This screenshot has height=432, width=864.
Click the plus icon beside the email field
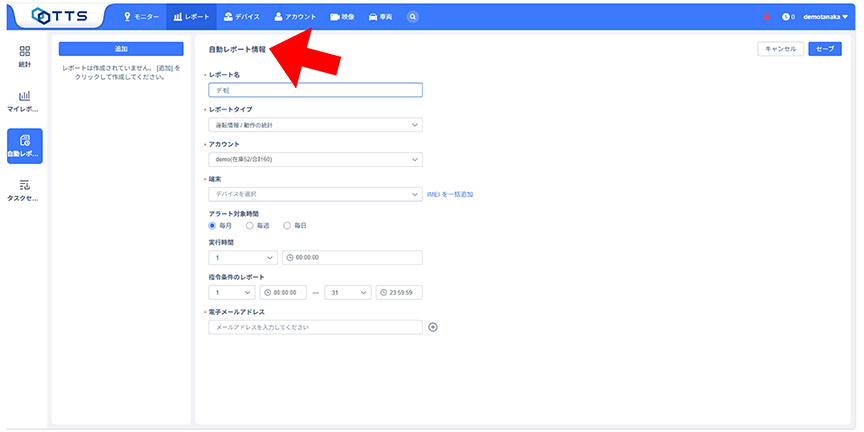coord(433,327)
